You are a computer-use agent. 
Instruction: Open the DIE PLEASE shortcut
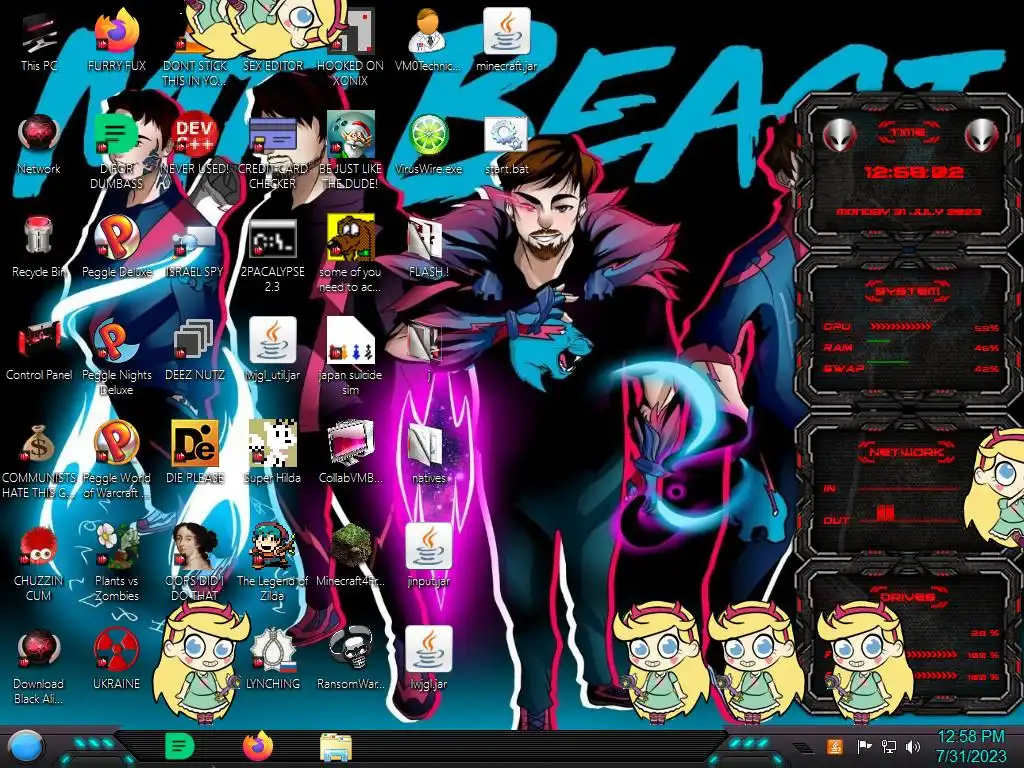tap(195, 453)
